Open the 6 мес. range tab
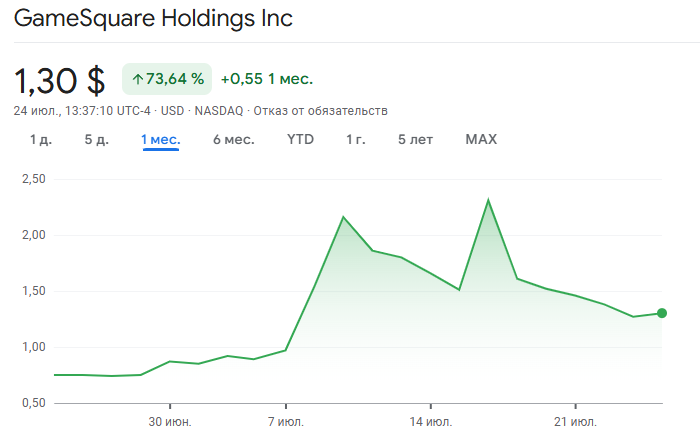 click(233, 139)
